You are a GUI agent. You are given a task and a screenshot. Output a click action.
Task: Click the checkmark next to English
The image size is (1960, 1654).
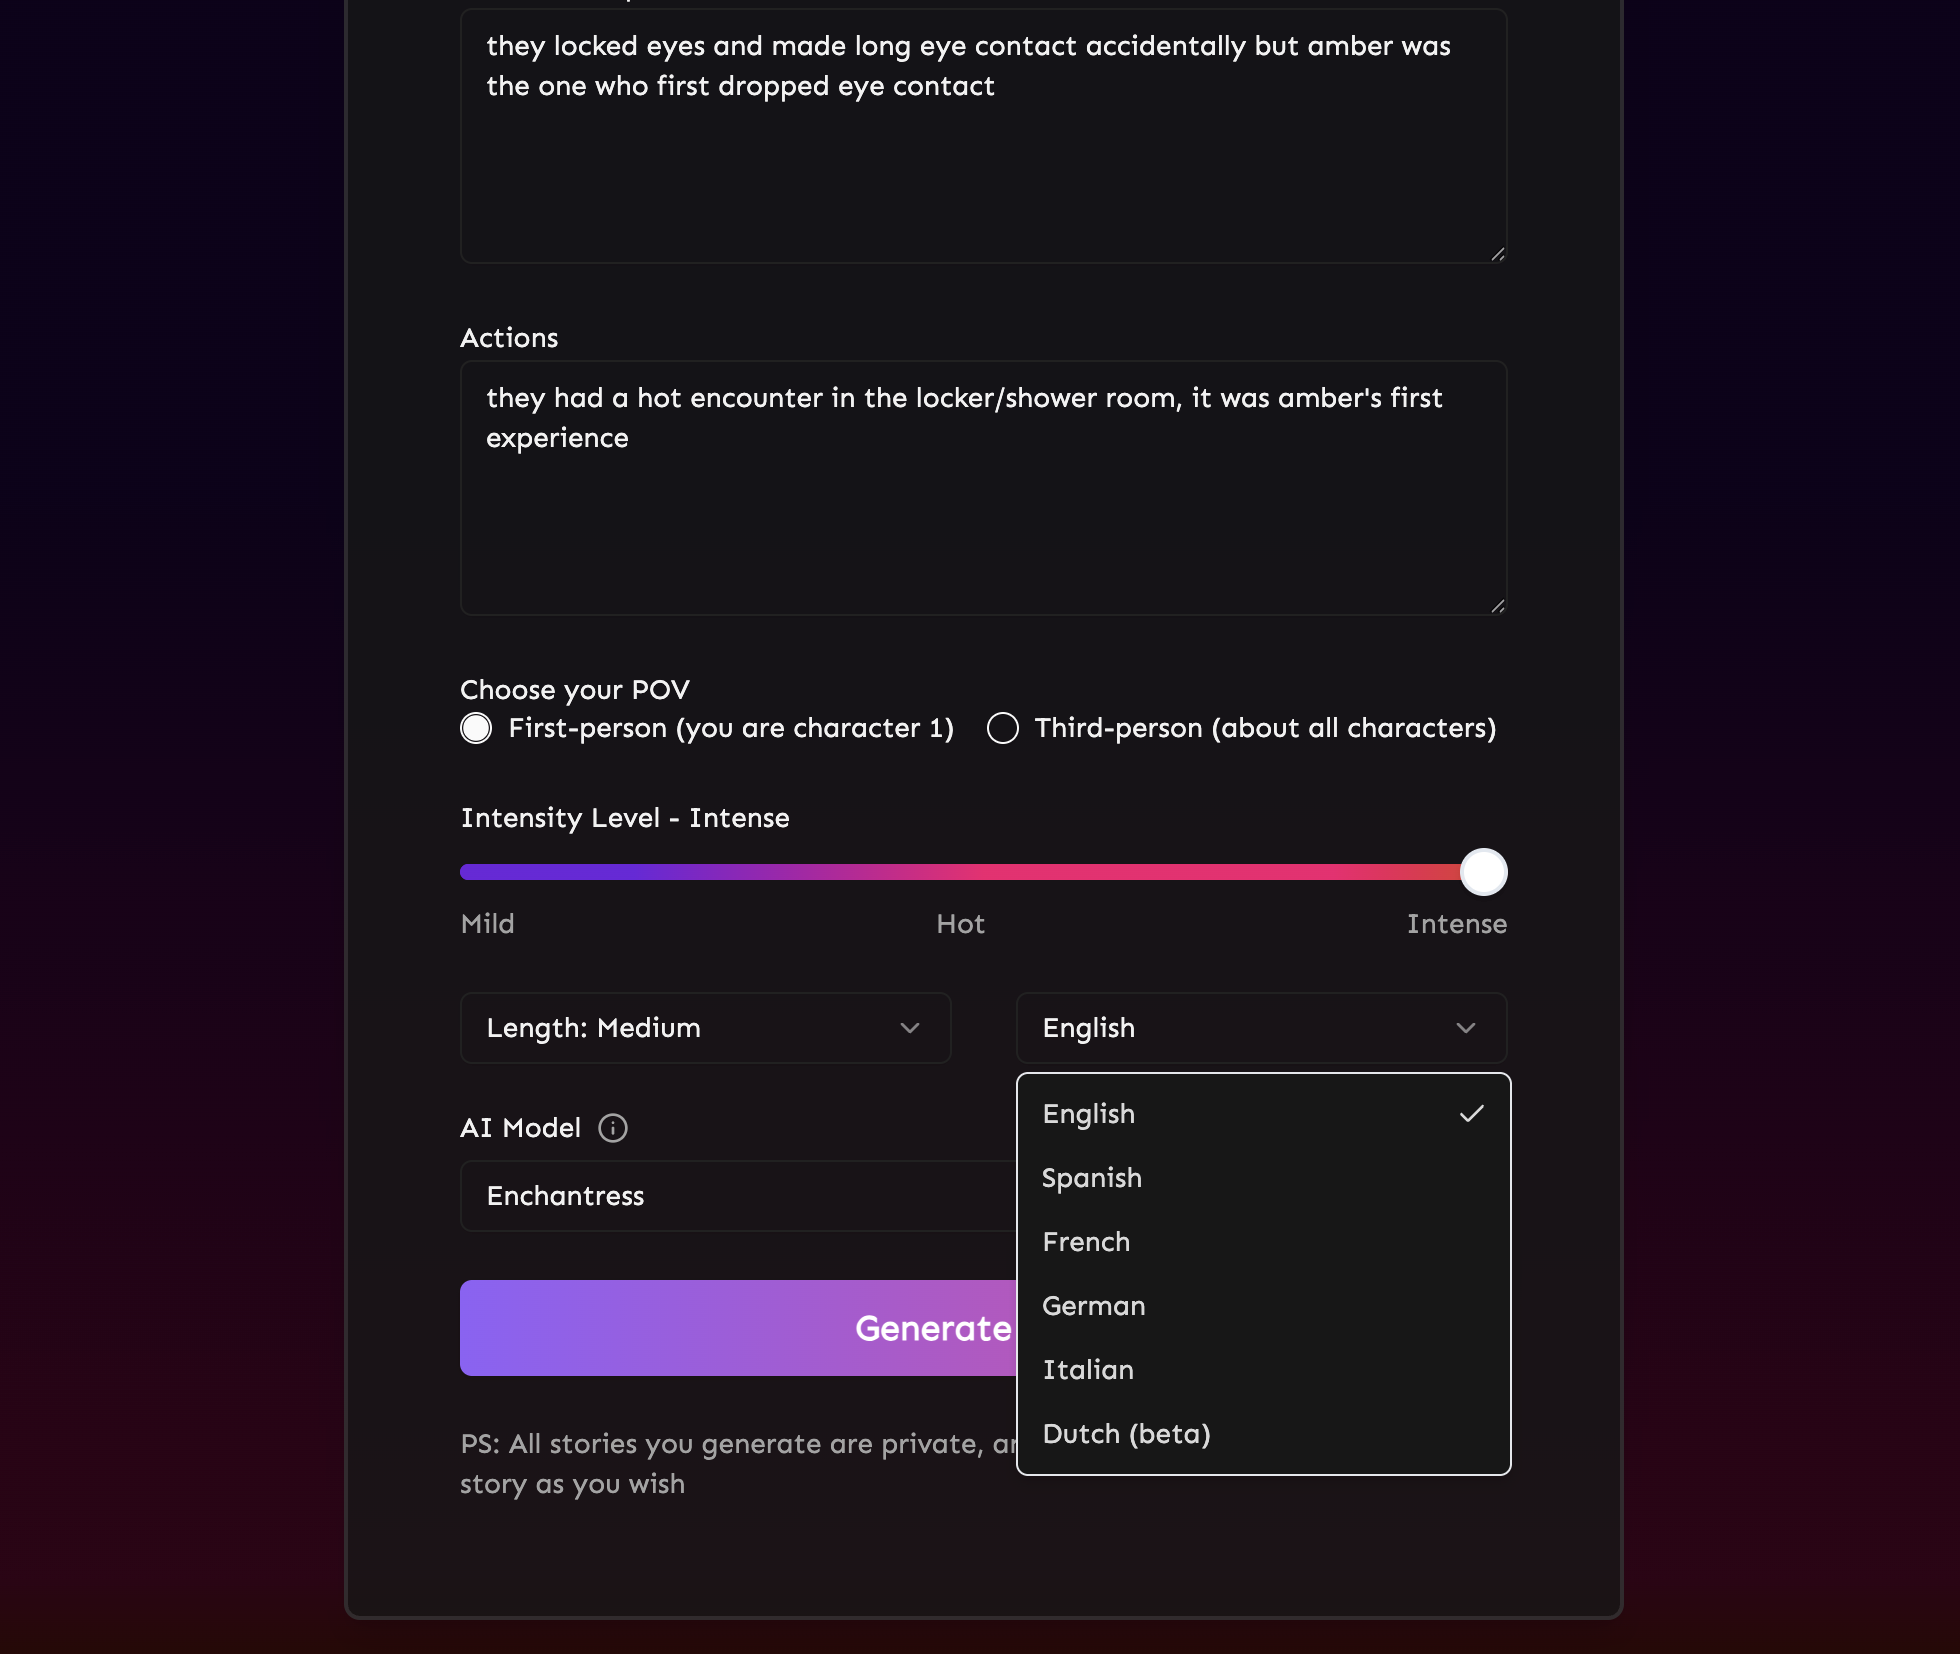[x=1471, y=1114]
